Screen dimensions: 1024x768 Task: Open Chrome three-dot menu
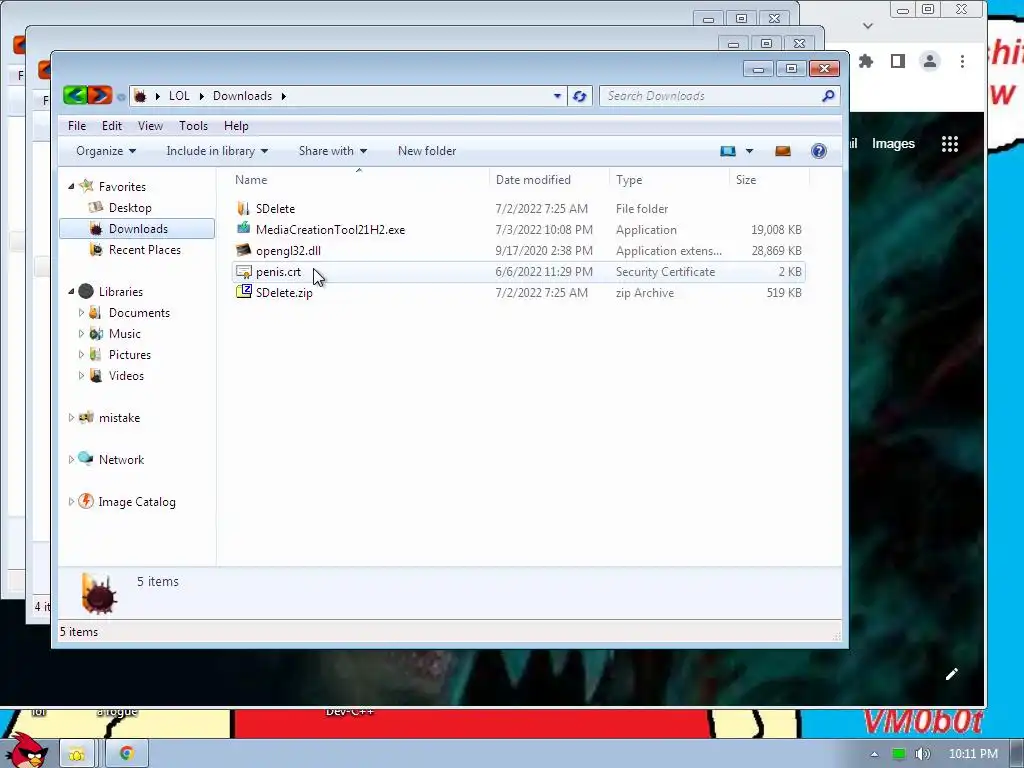(x=962, y=61)
